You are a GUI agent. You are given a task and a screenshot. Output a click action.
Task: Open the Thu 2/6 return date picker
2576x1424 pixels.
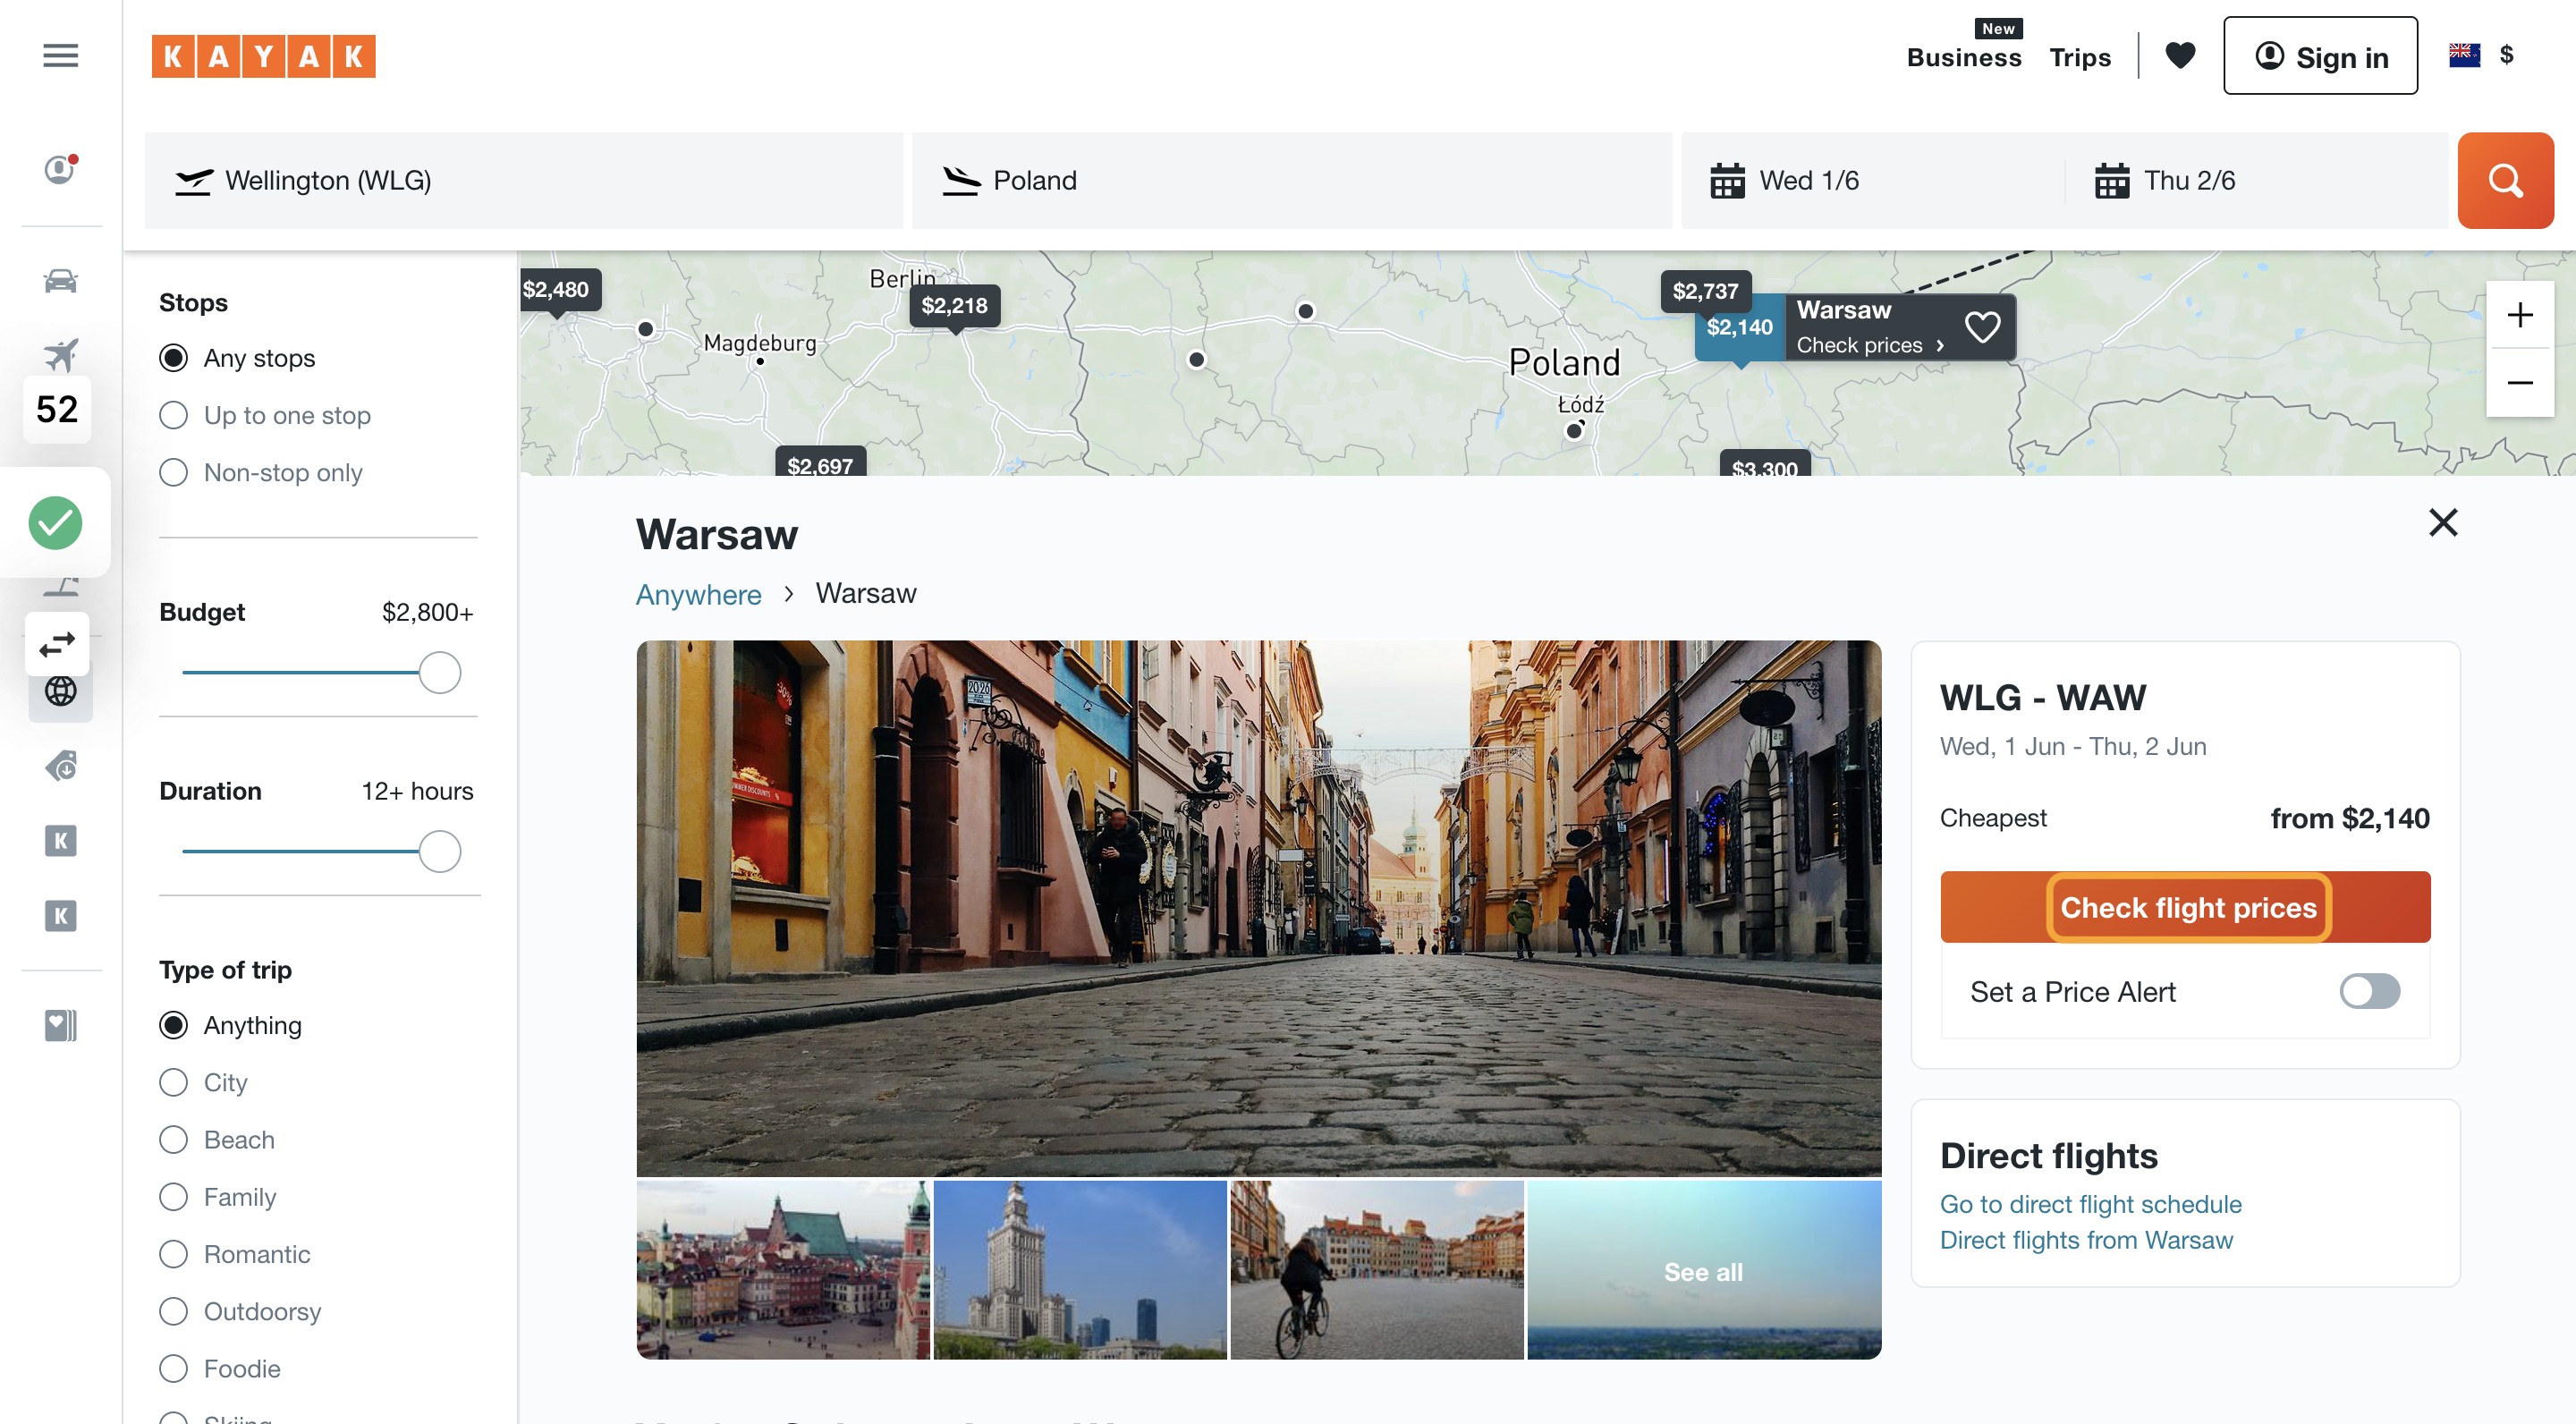tap(2257, 181)
